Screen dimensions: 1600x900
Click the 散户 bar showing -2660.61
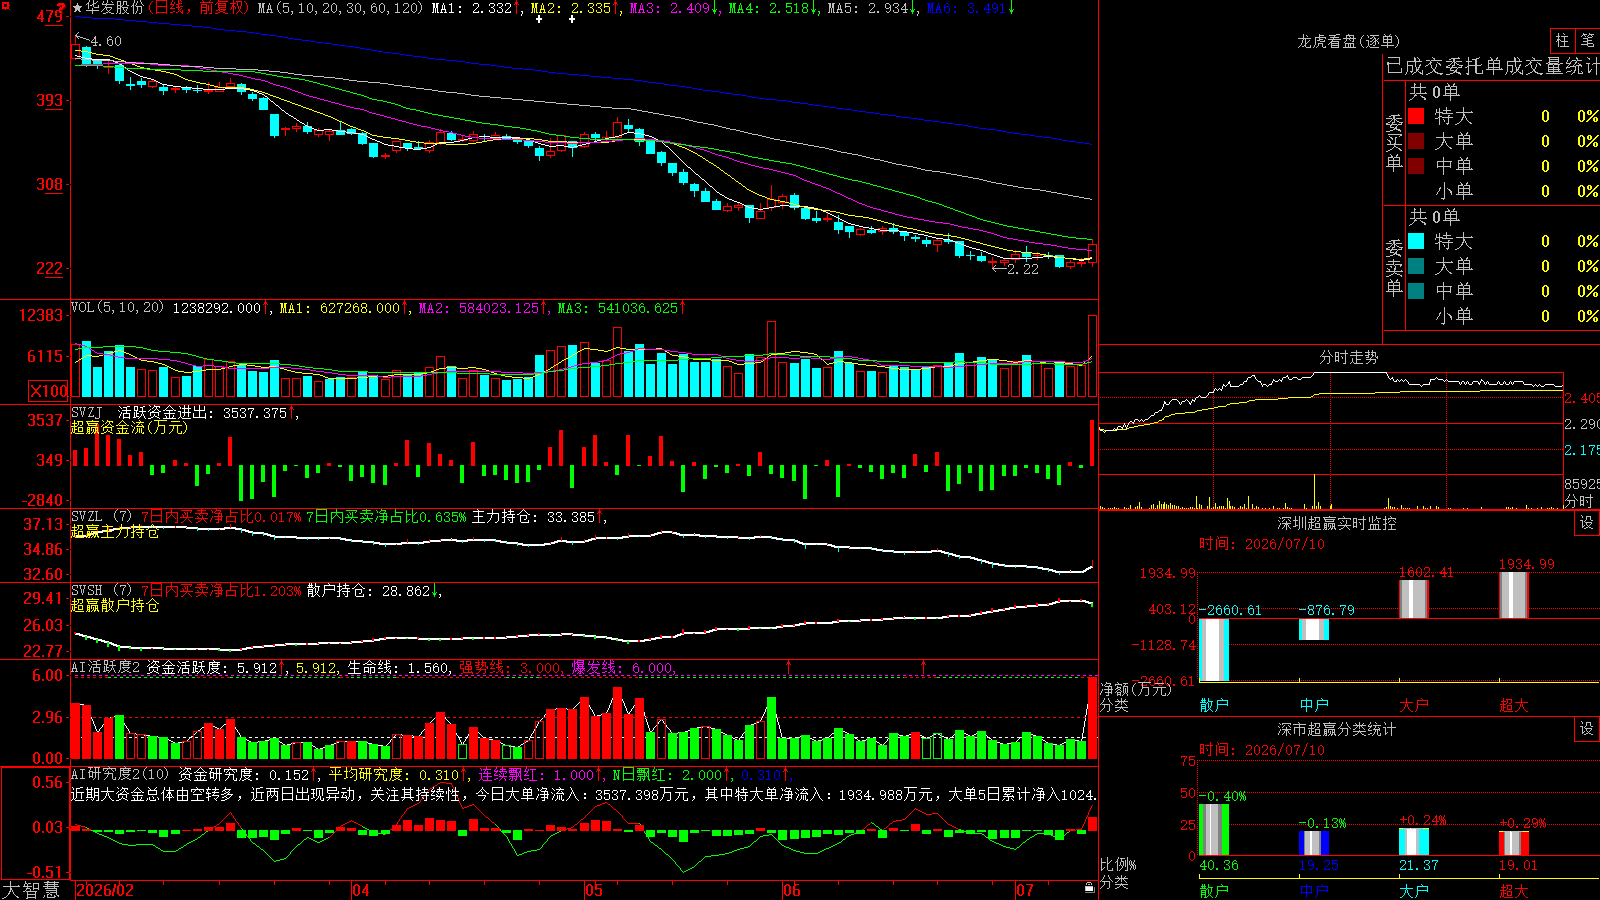pyautogui.click(x=1214, y=650)
